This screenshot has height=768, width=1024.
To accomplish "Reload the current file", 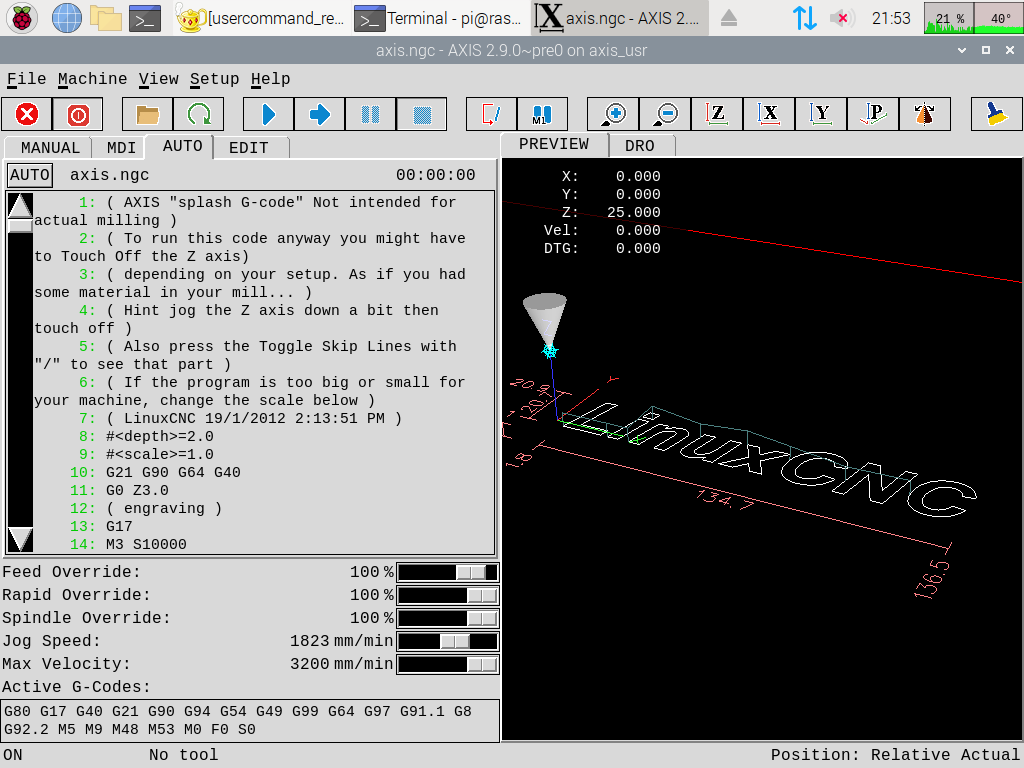I will click(199, 114).
